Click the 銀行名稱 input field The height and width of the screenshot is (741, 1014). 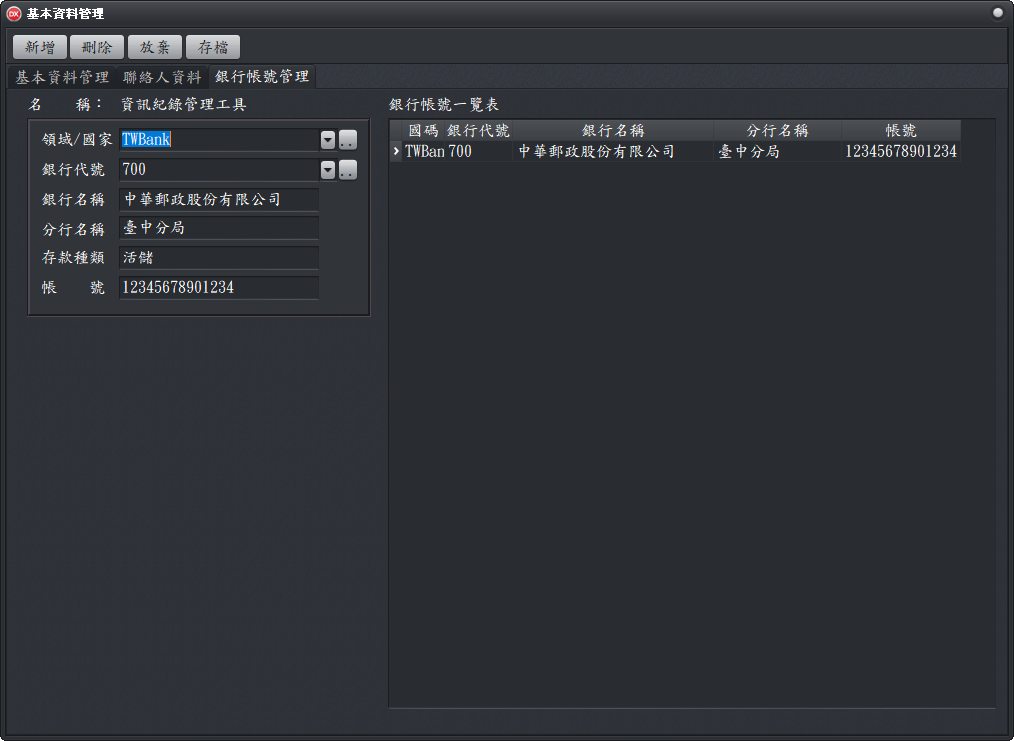tap(218, 200)
